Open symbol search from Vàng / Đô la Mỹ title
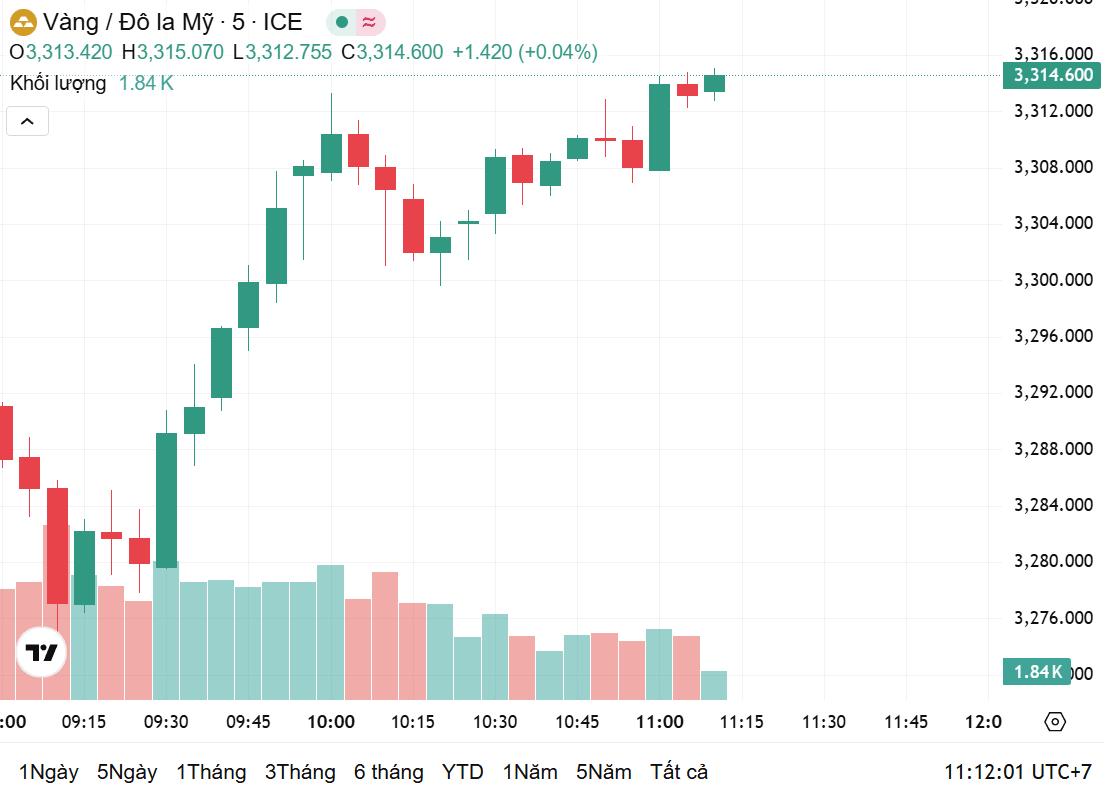Image resolution: width=1104 pixels, height=797 pixels. pyautogui.click(x=172, y=23)
